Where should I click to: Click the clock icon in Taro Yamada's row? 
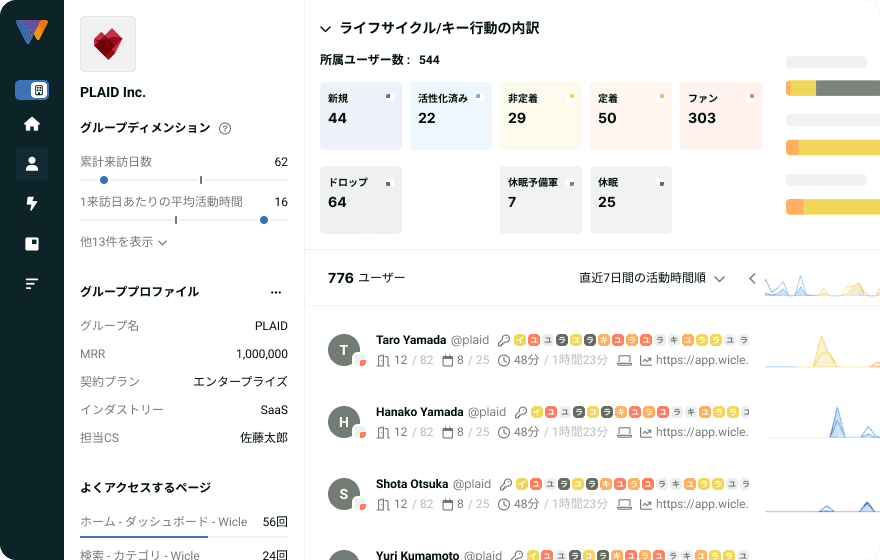click(x=504, y=360)
